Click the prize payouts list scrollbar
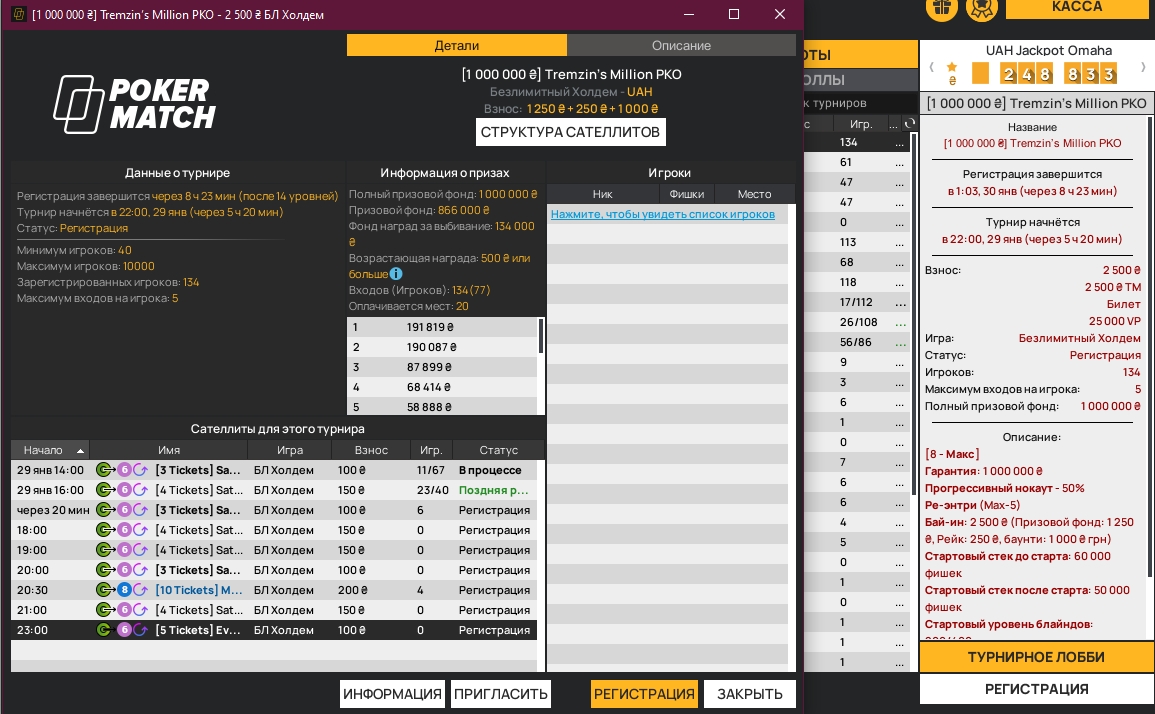Viewport: 1155px width, 714px height. [541, 335]
